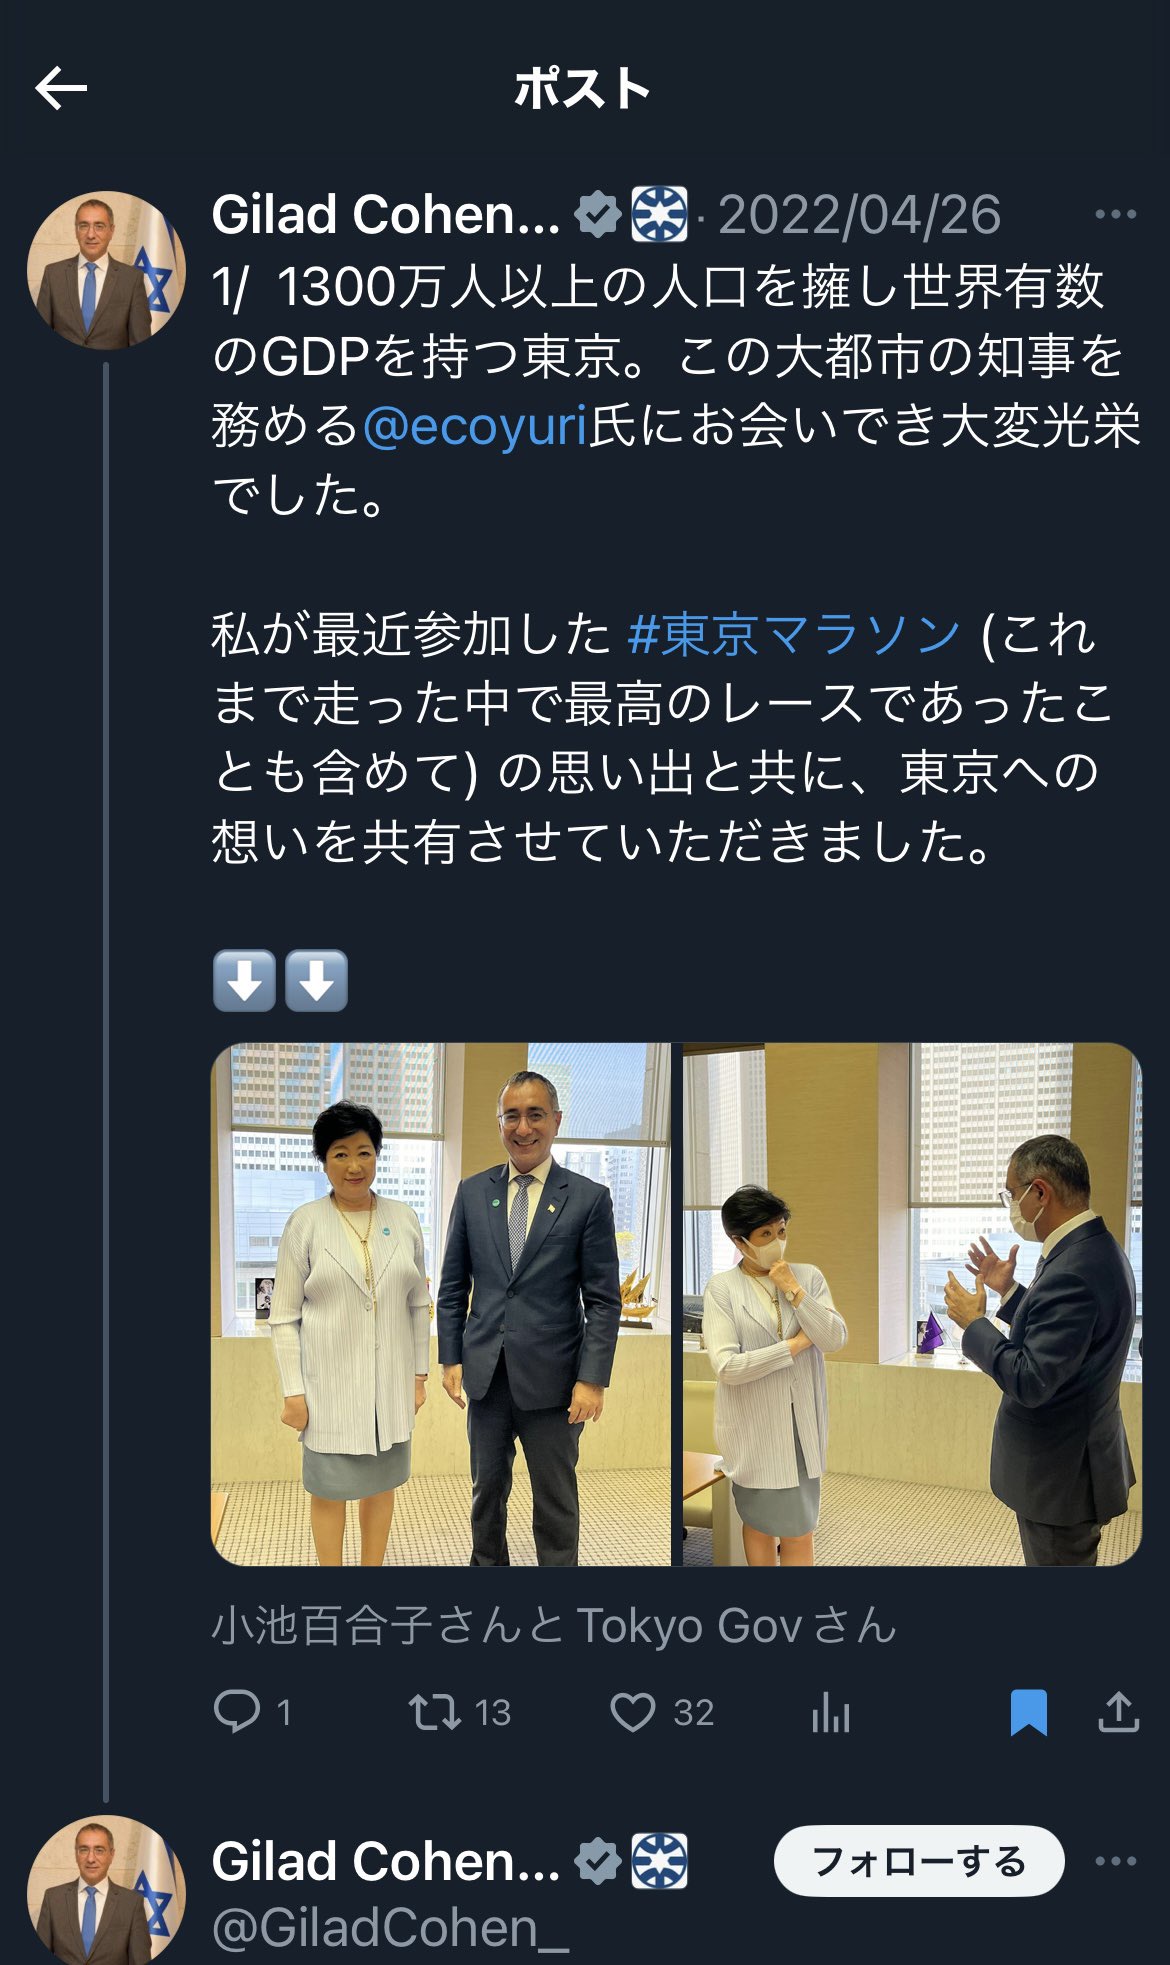1170x1965 pixels.
Task: Like the post with the heart icon
Action: pyautogui.click(x=633, y=1712)
